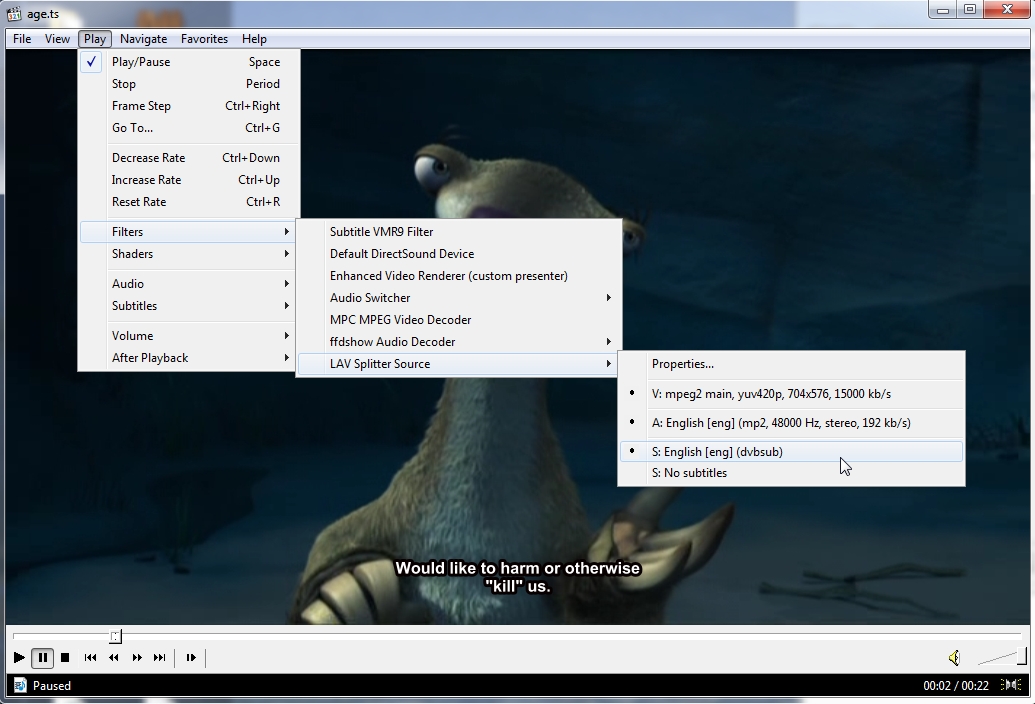Image resolution: width=1035 pixels, height=704 pixels.
Task: Open MPC MPEG Video Decoder entry
Action: (459, 320)
